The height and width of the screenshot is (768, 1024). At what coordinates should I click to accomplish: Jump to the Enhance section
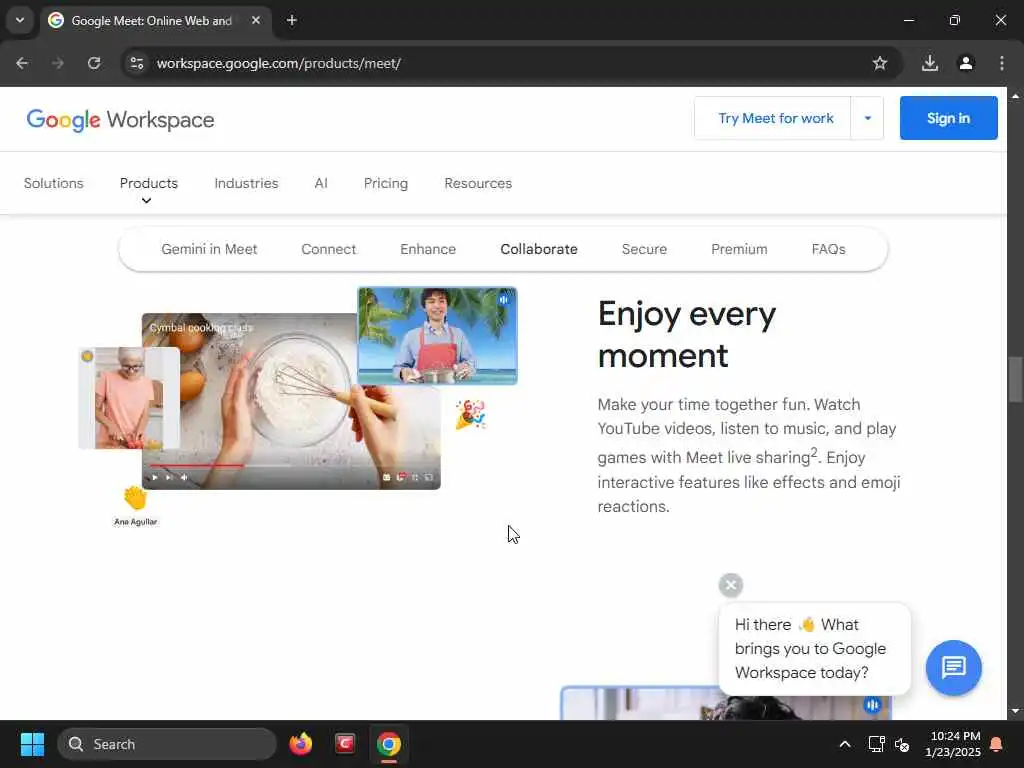(x=428, y=249)
